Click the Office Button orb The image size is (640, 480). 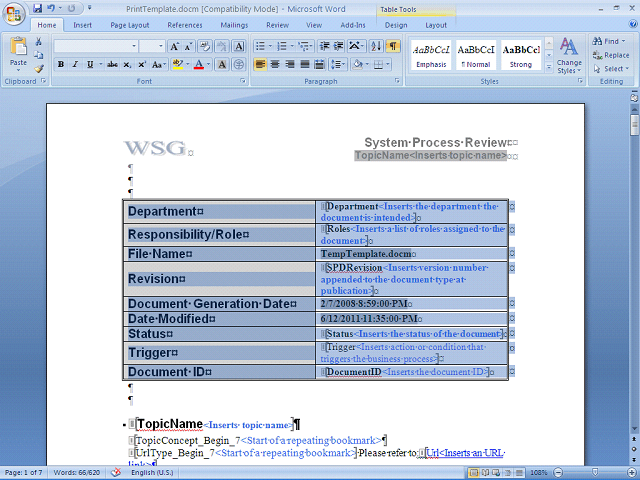pyautogui.click(x=13, y=14)
